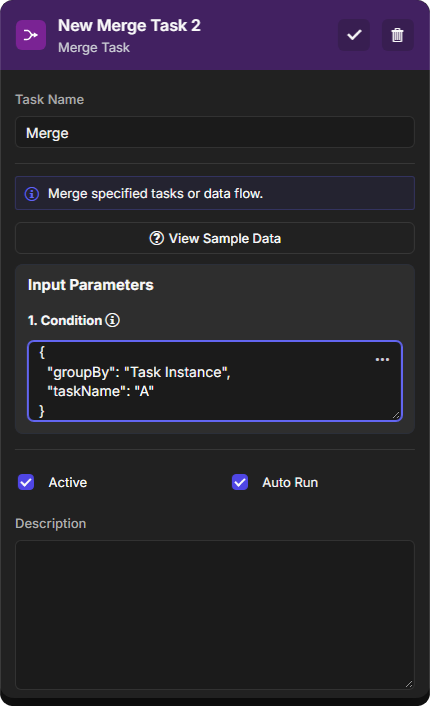Click the "taskName": "A" line

pos(100,391)
